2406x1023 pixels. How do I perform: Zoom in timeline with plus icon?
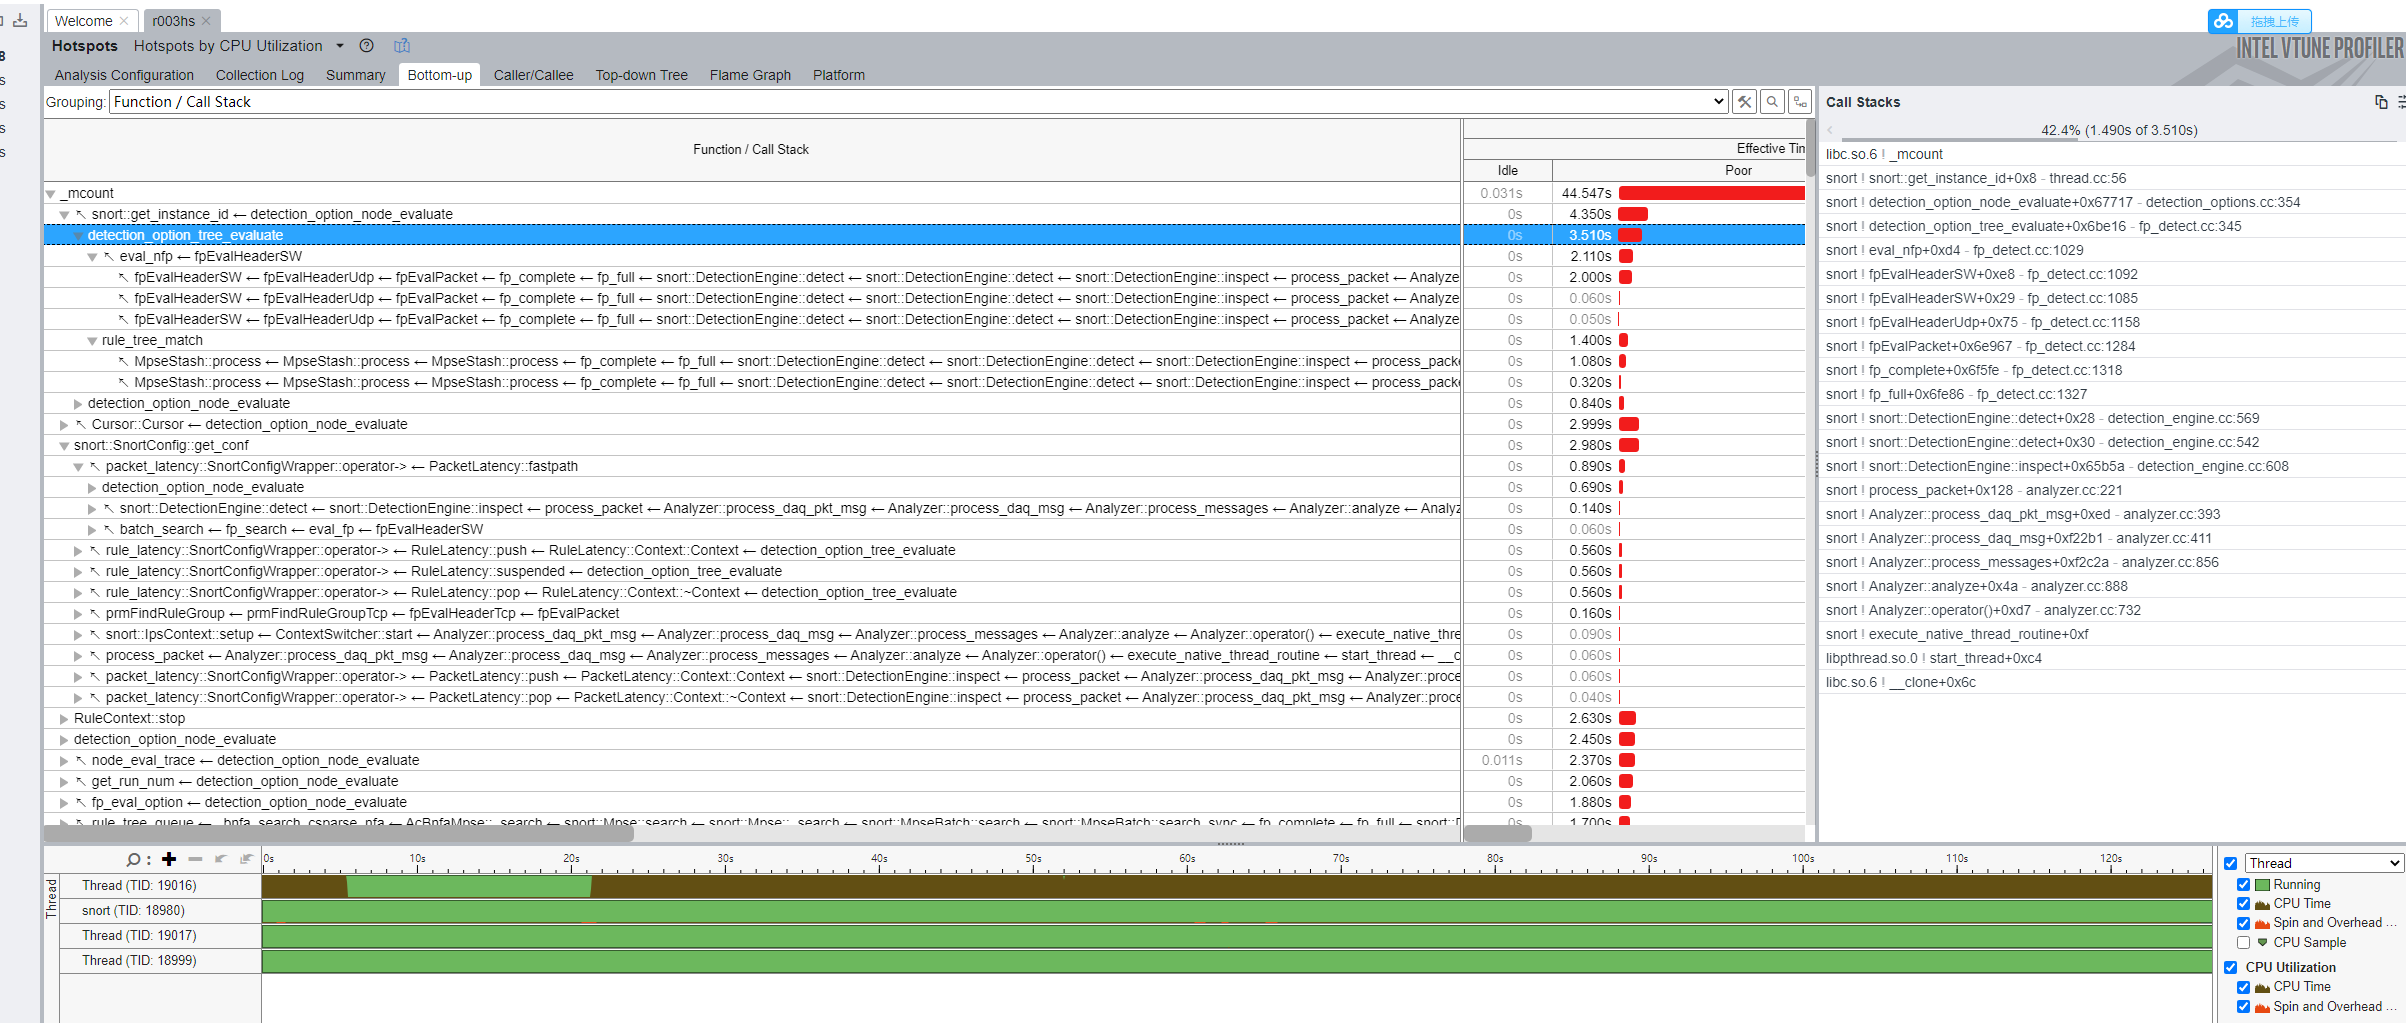169,859
